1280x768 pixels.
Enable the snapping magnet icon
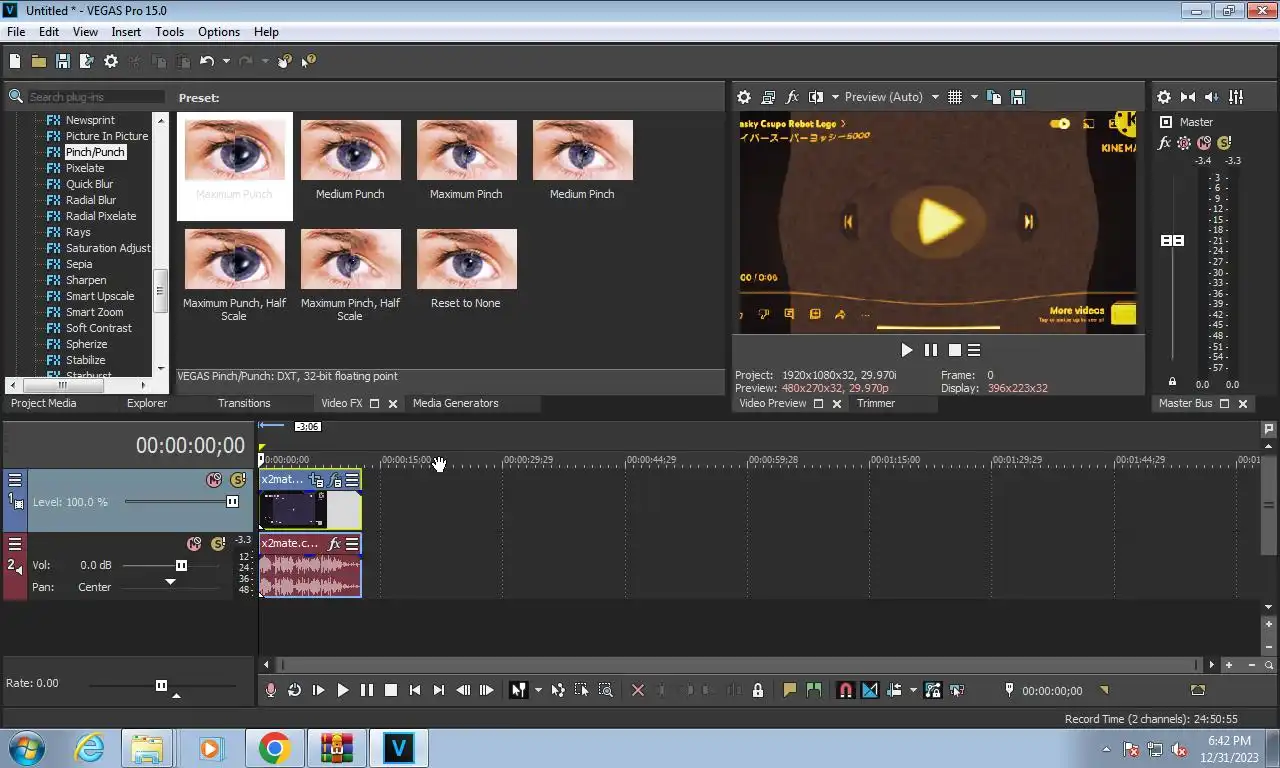(845, 690)
